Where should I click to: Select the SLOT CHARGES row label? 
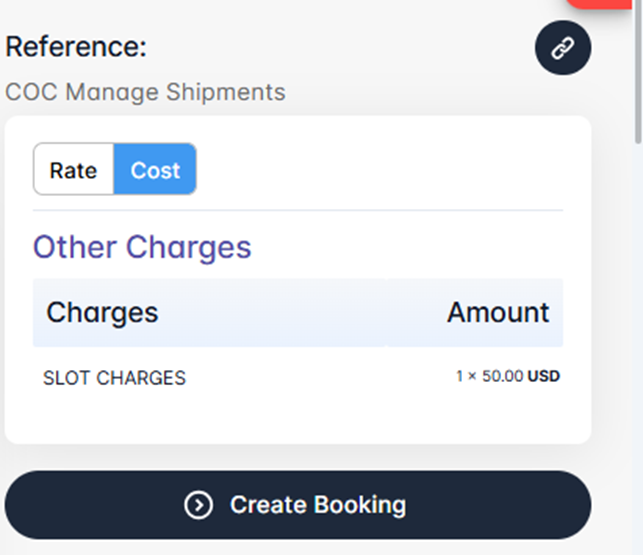point(114,378)
